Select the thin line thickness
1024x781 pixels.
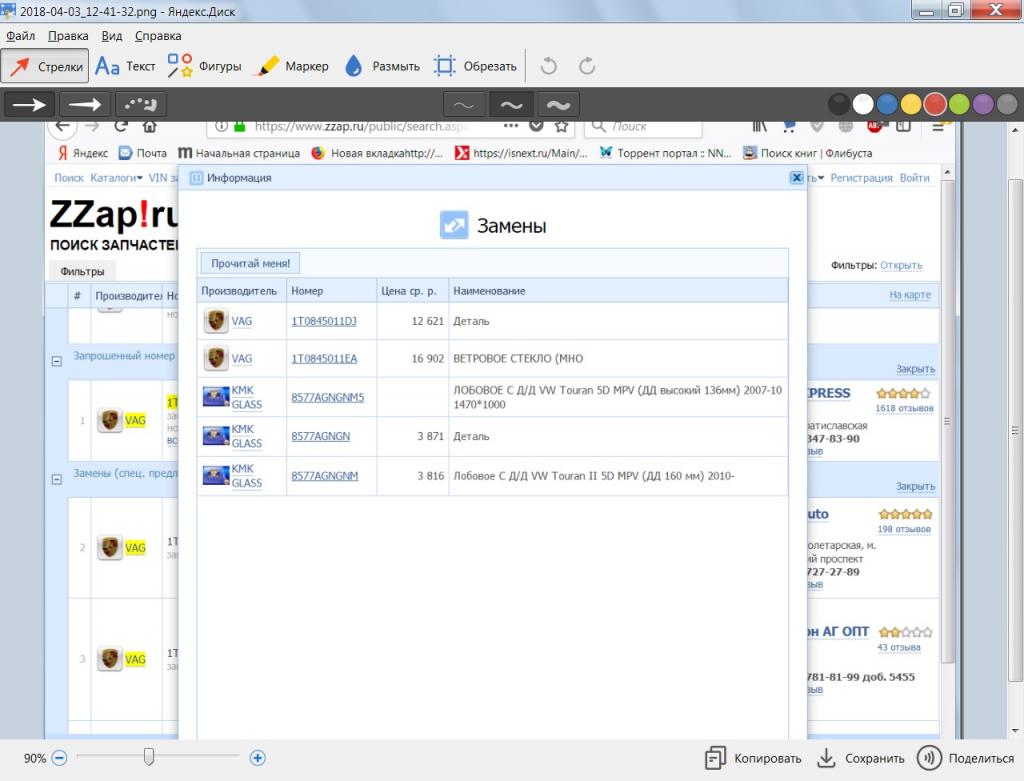tap(464, 104)
